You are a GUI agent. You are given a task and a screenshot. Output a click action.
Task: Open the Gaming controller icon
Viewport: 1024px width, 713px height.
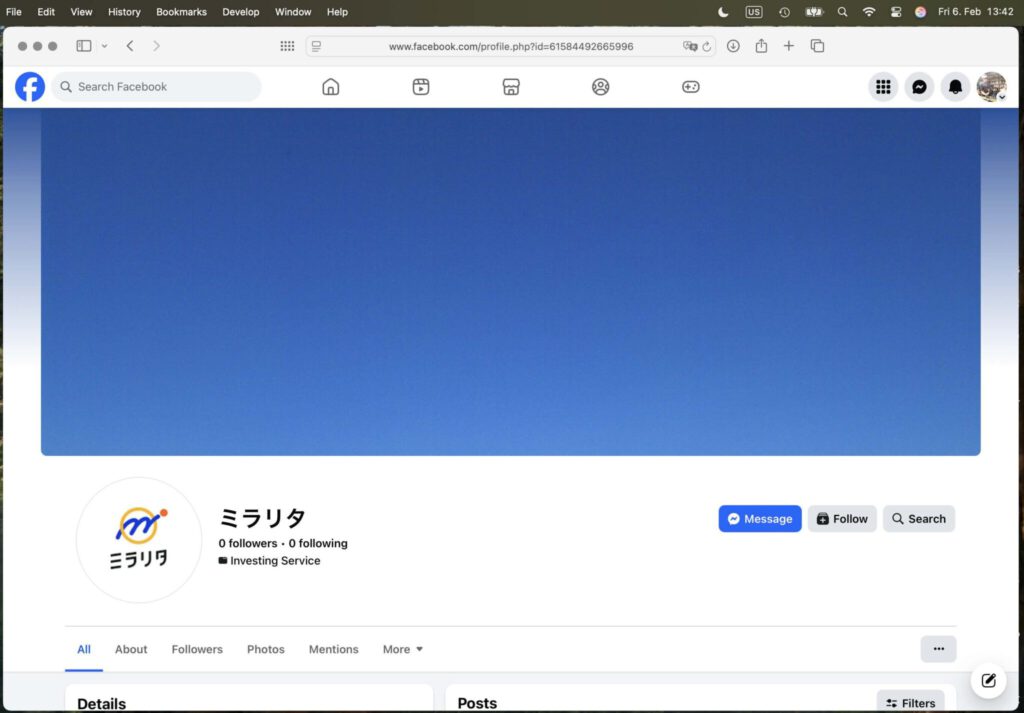(691, 87)
